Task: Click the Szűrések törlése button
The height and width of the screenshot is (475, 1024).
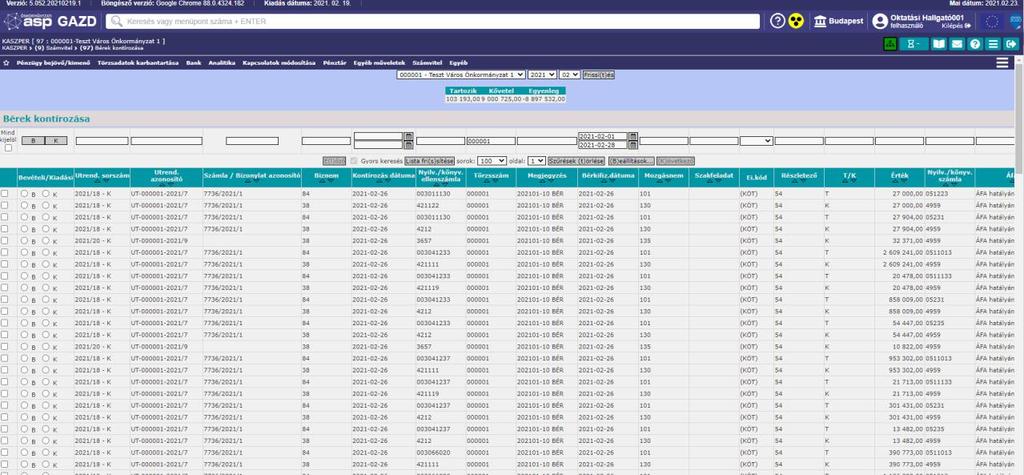Action: [x=576, y=161]
